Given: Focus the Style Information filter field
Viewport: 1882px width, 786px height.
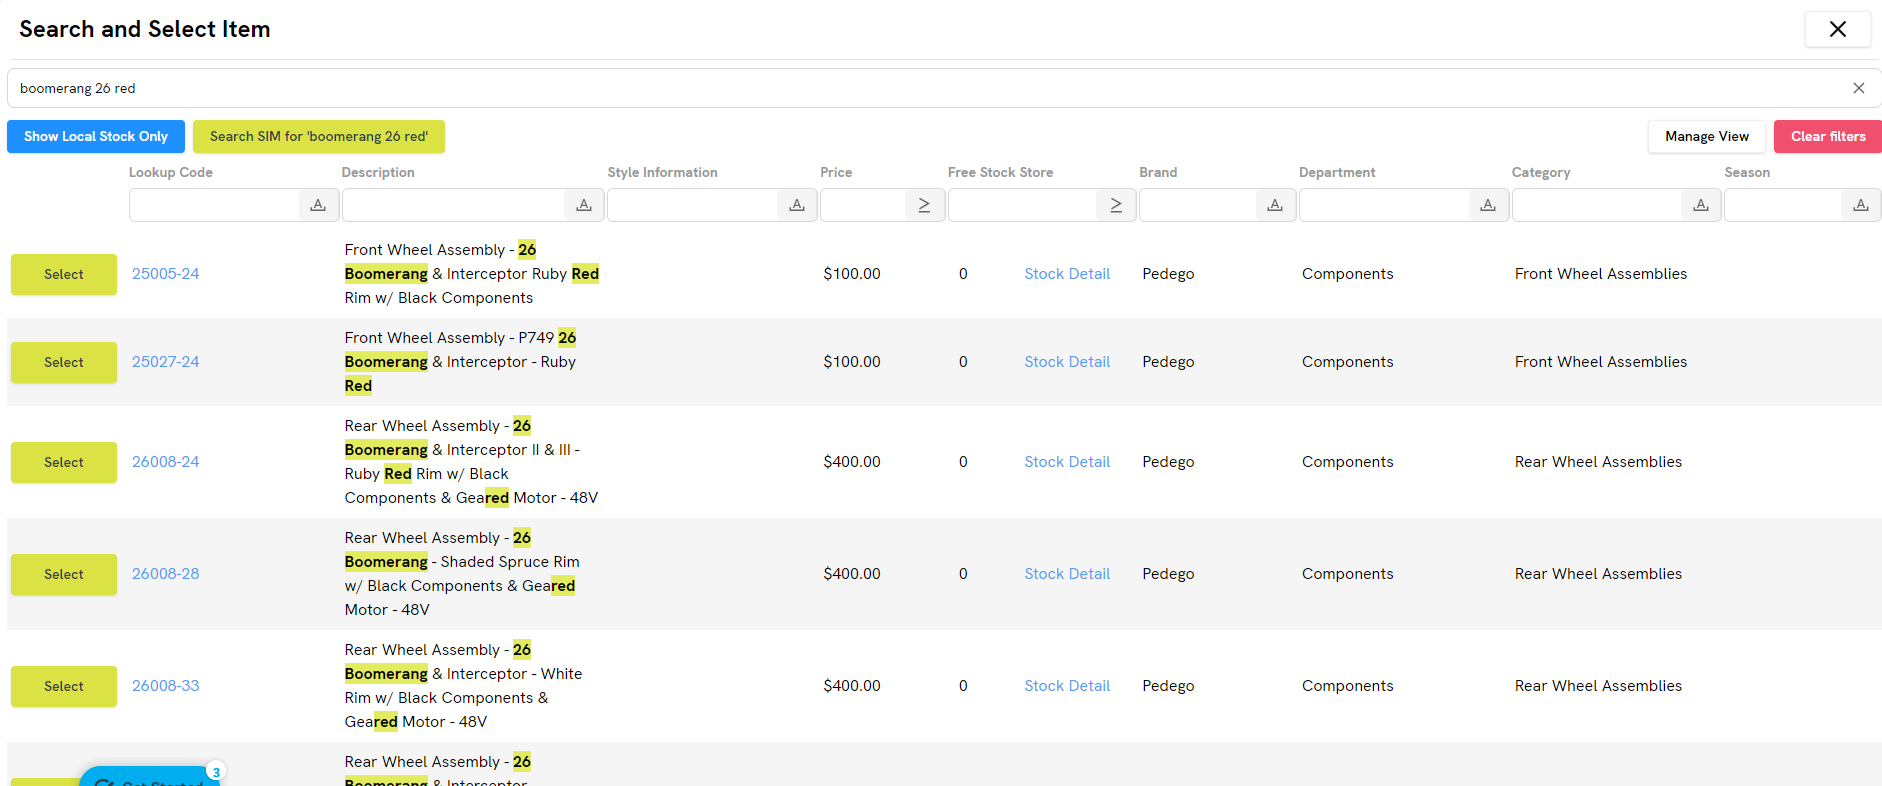Looking at the screenshot, I should point(693,205).
